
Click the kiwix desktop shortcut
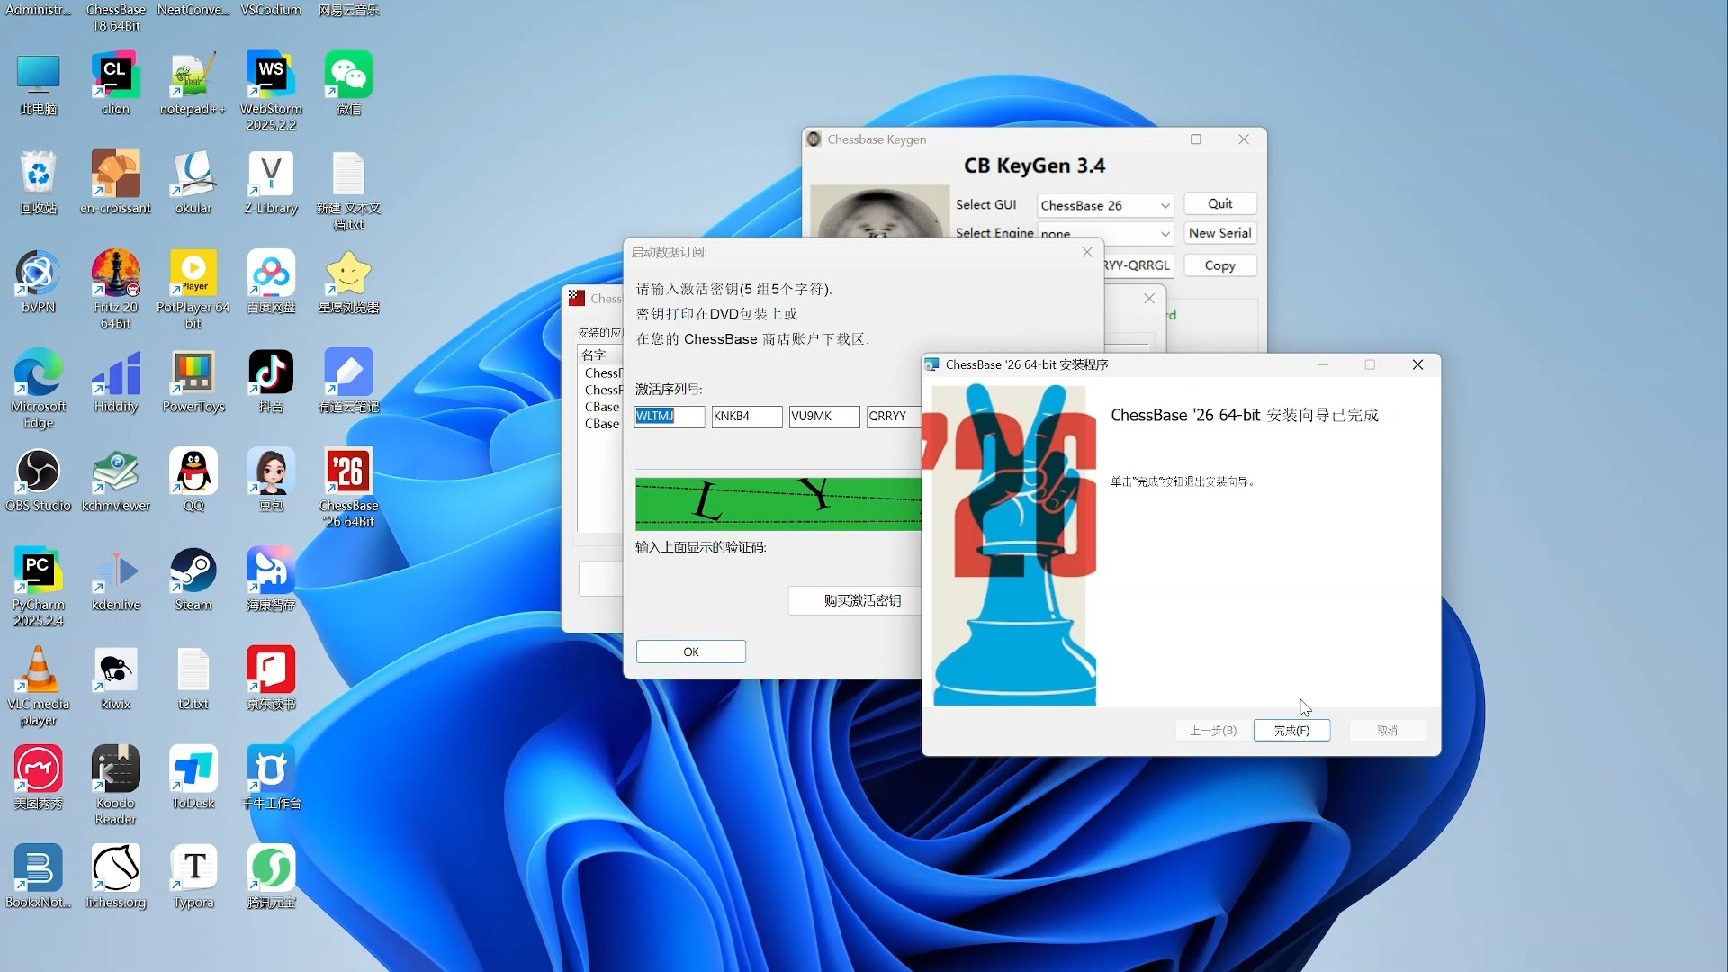click(116, 678)
